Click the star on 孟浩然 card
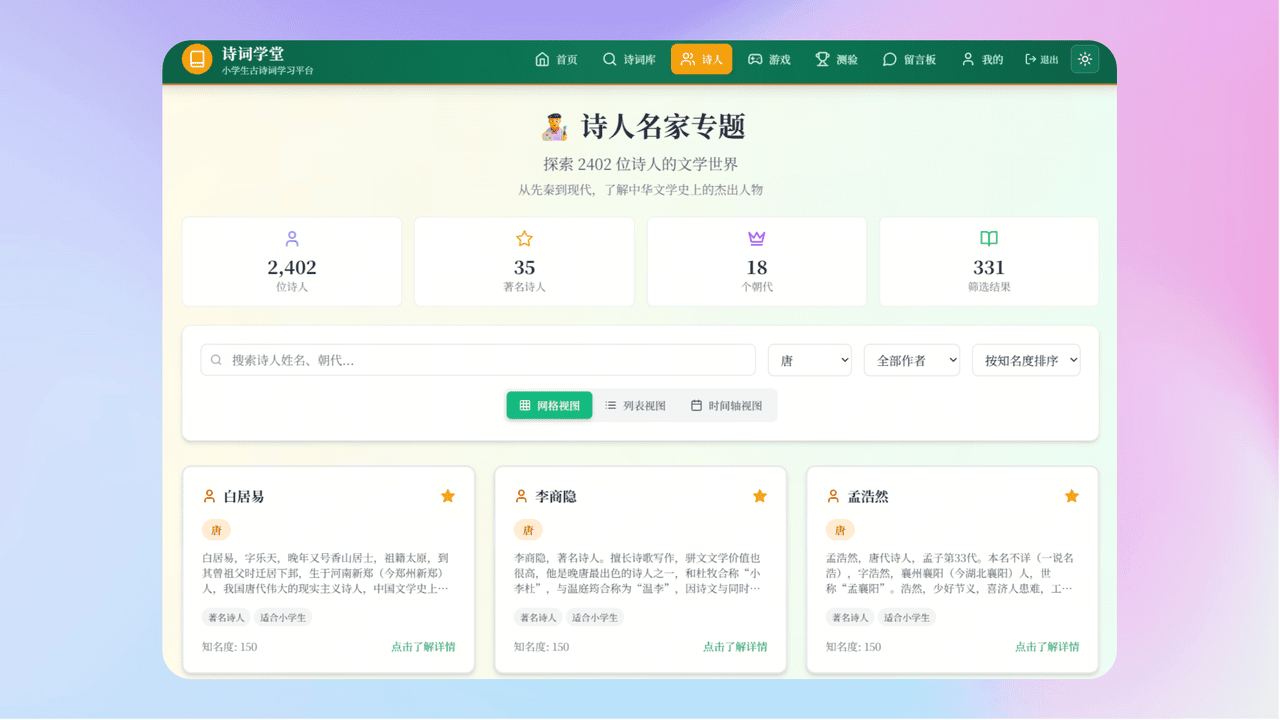This screenshot has width=1280, height=720. point(1072,496)
